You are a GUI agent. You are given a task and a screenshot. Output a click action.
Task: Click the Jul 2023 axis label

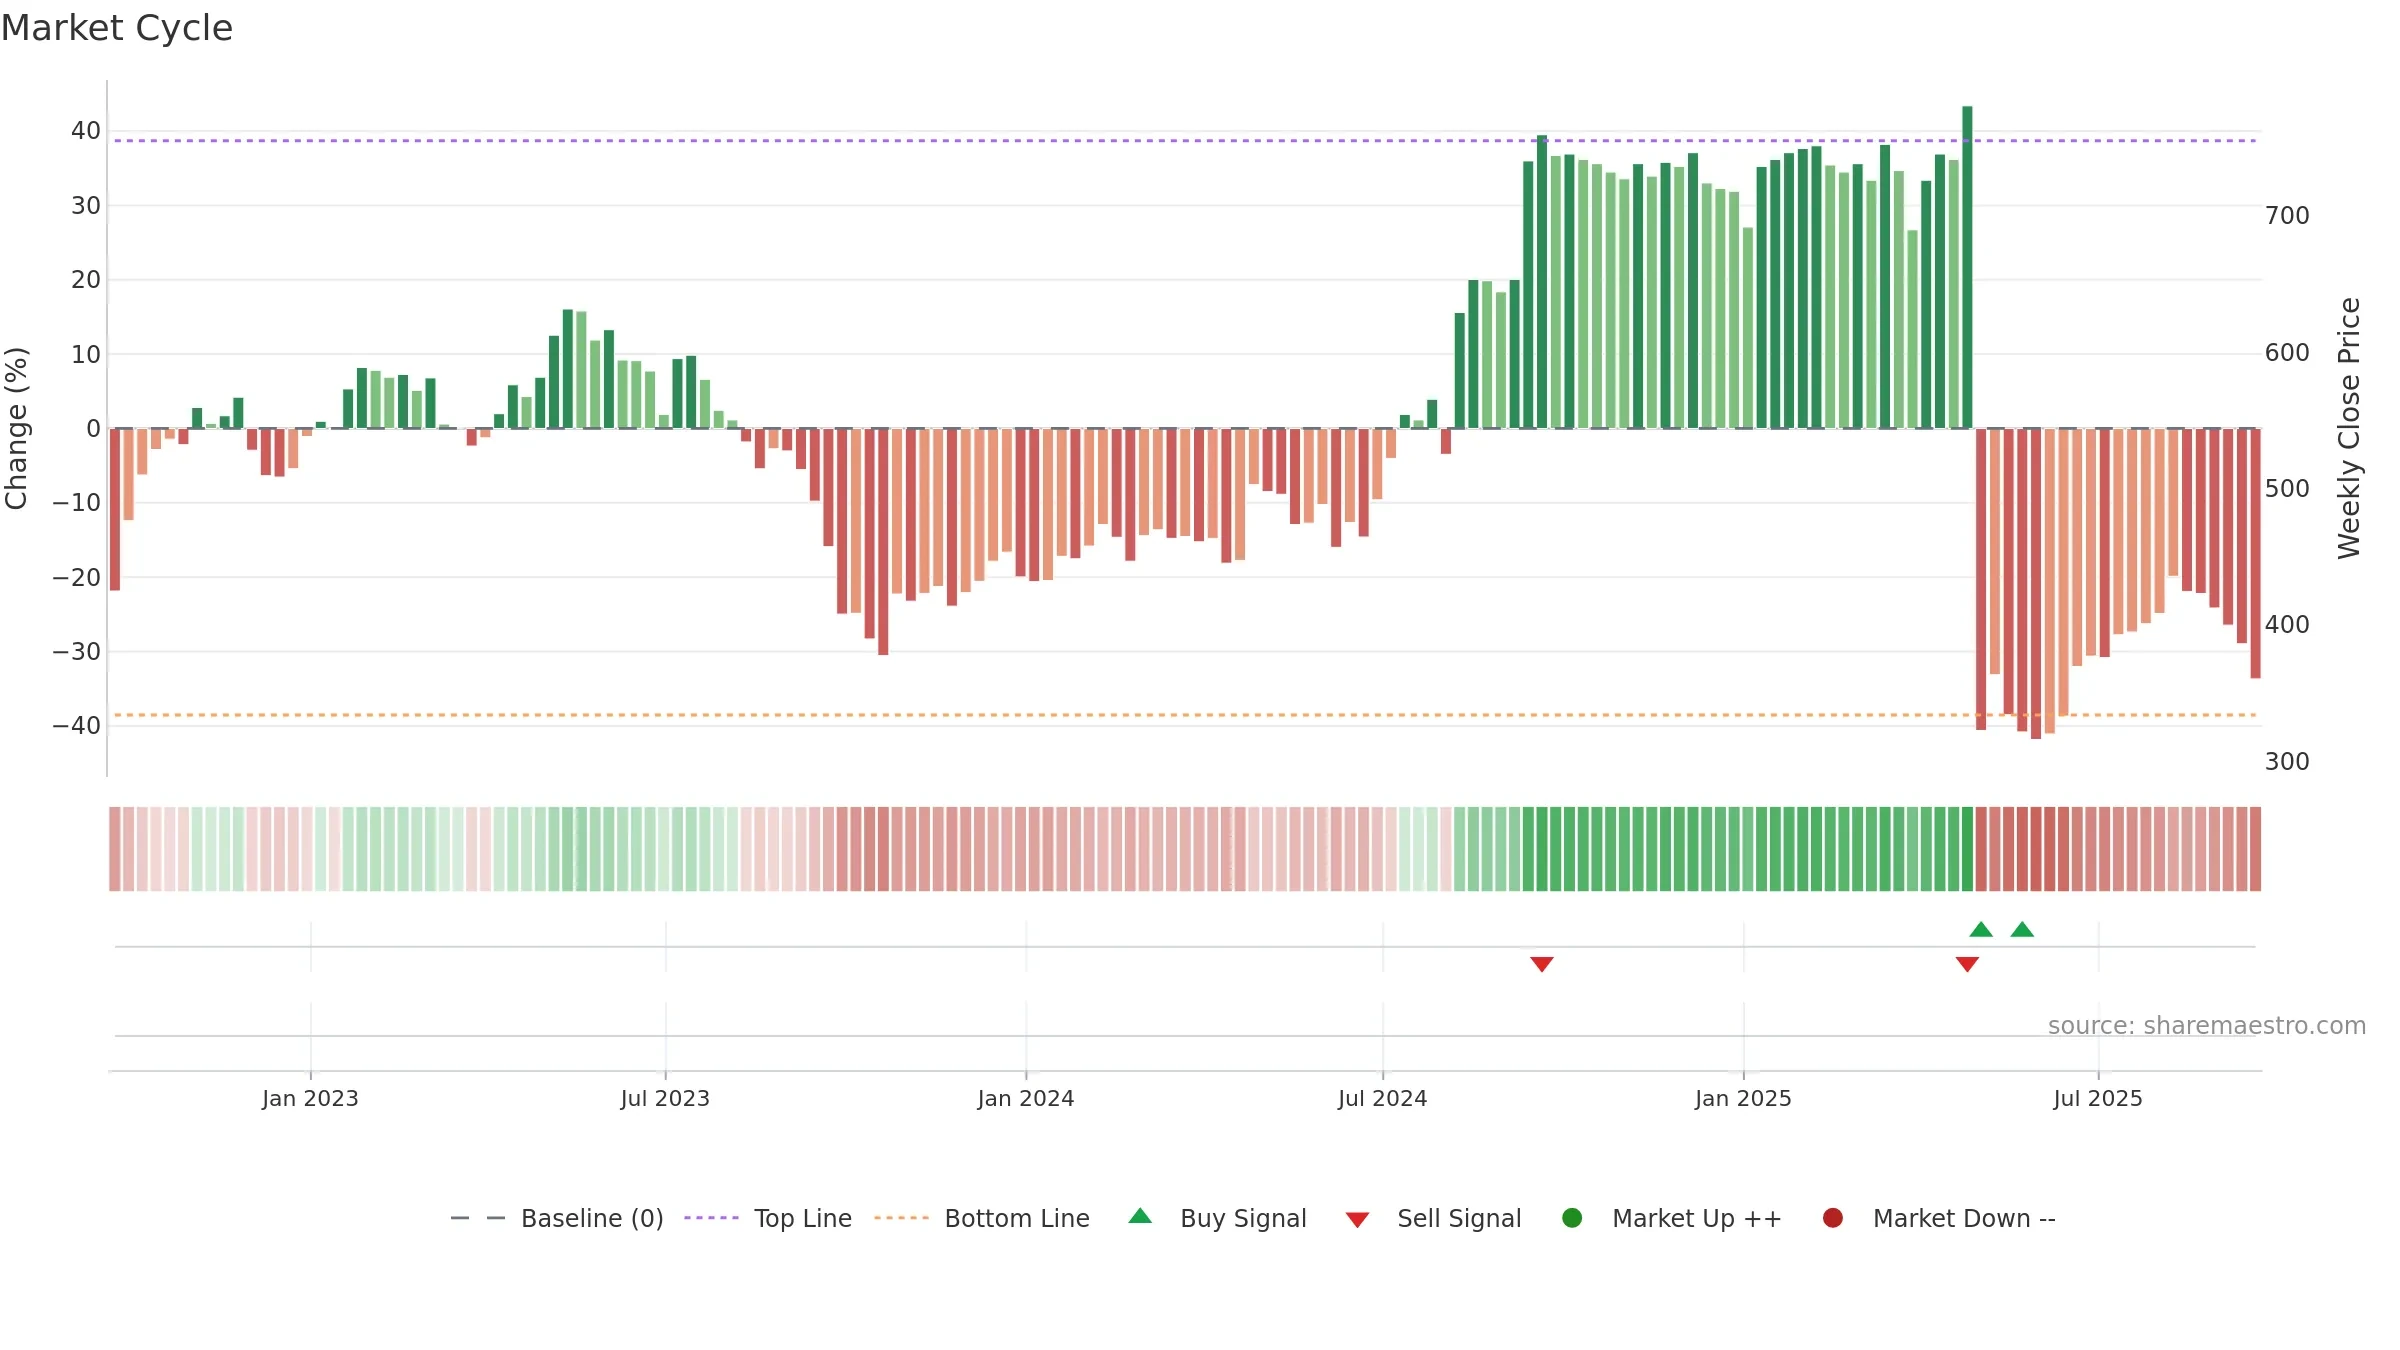[665, 1098]
